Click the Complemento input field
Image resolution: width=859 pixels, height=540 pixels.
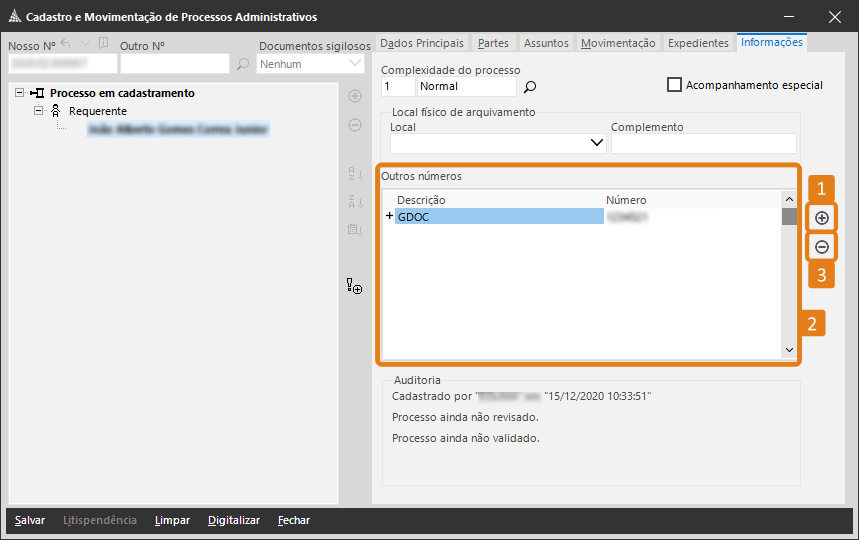pyautogui.click(x=703, y=143)
